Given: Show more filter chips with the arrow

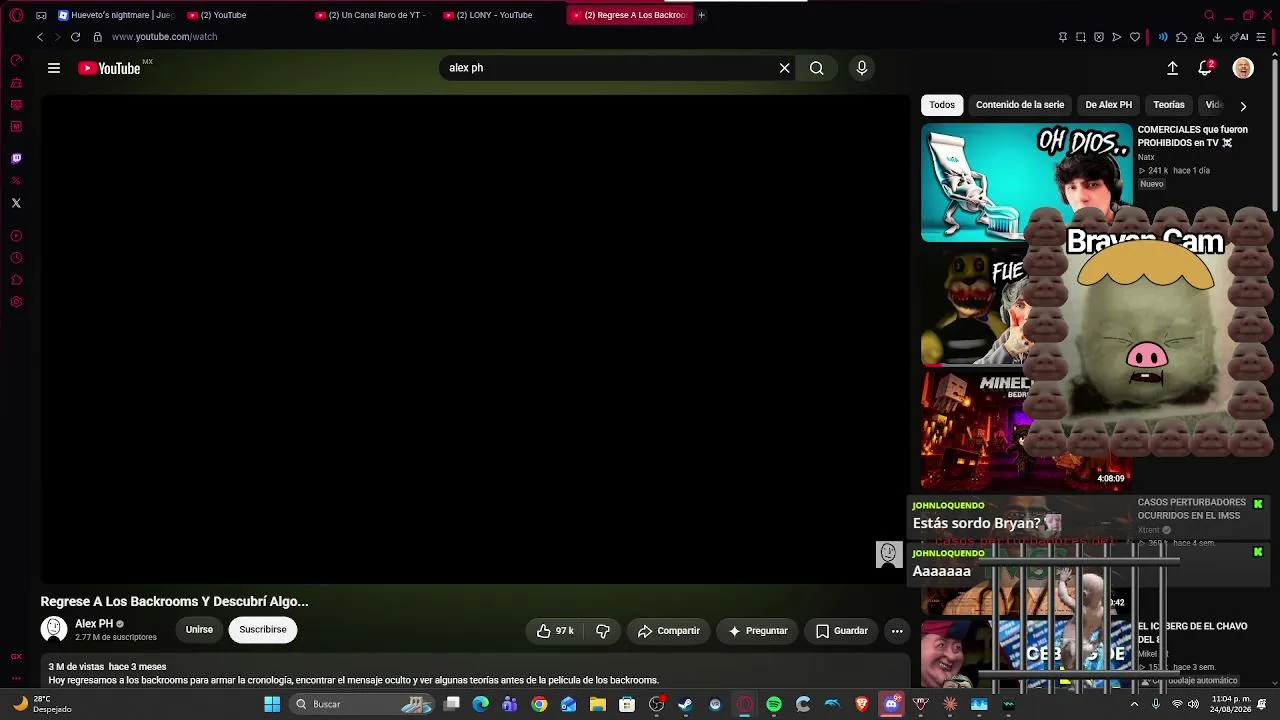Looking at the screenshot, I should tap(1243, 106).
